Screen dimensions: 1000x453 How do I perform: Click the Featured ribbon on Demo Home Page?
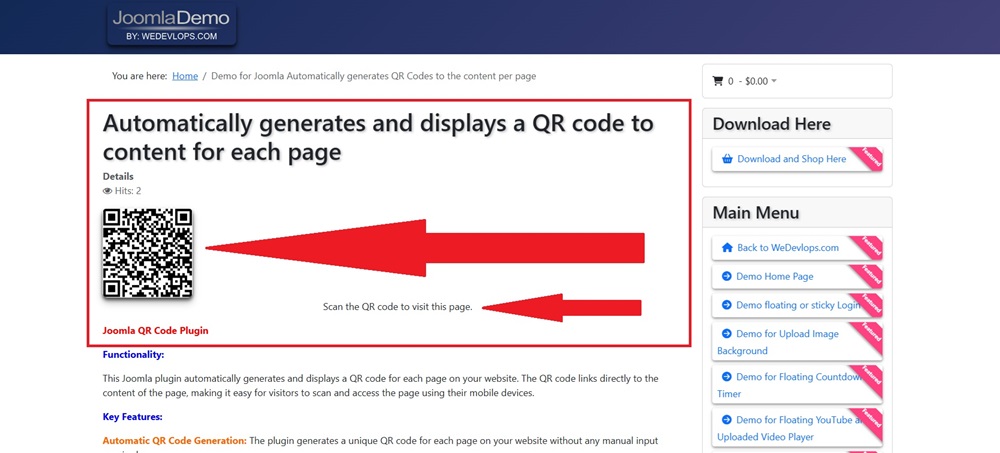(869, 276)
